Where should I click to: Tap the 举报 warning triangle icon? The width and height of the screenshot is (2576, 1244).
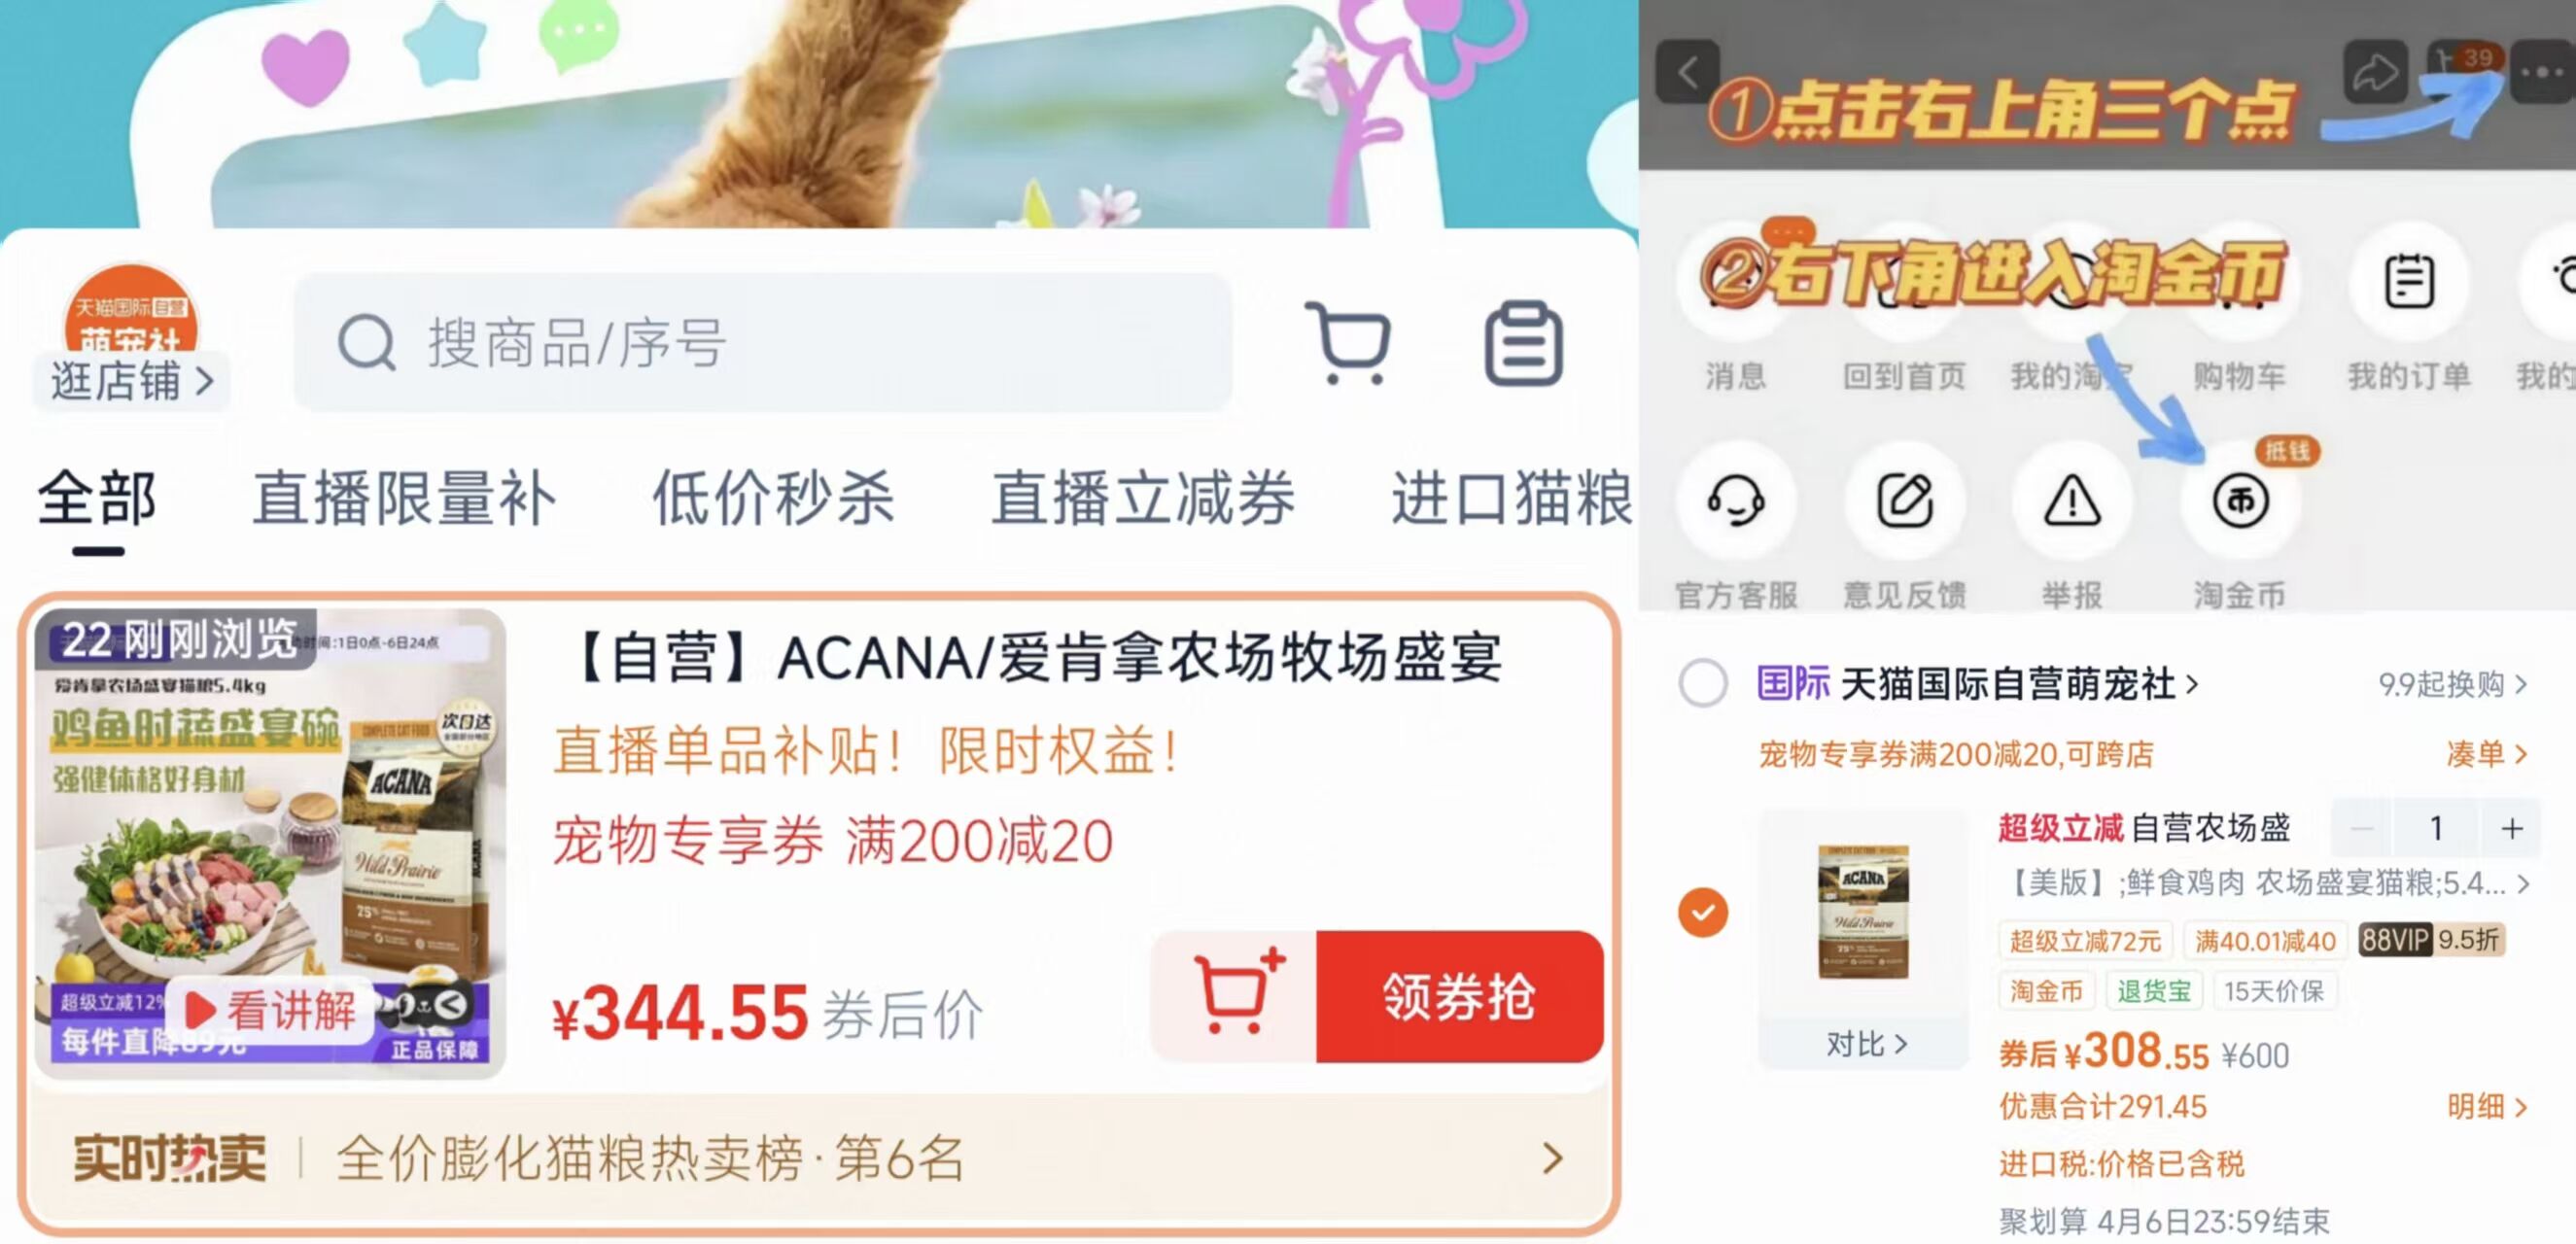click(x=2072, y=501)
